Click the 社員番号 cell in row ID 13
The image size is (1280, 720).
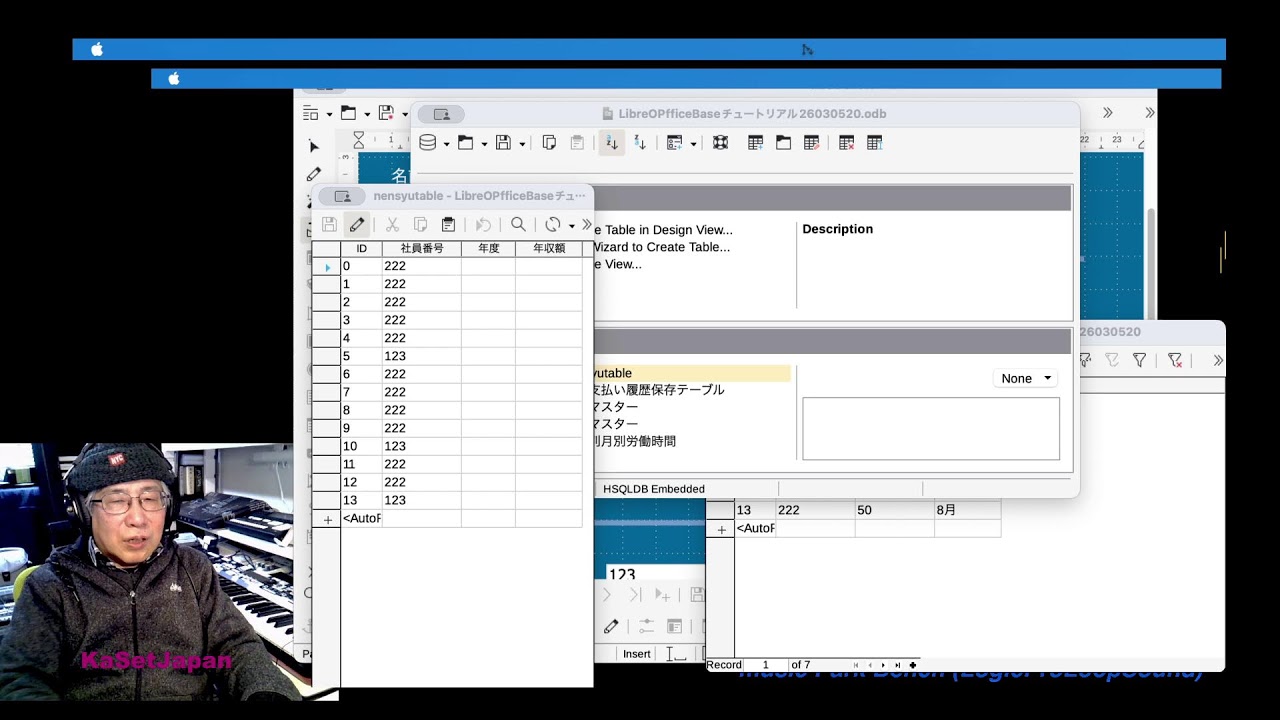(422, 500)
